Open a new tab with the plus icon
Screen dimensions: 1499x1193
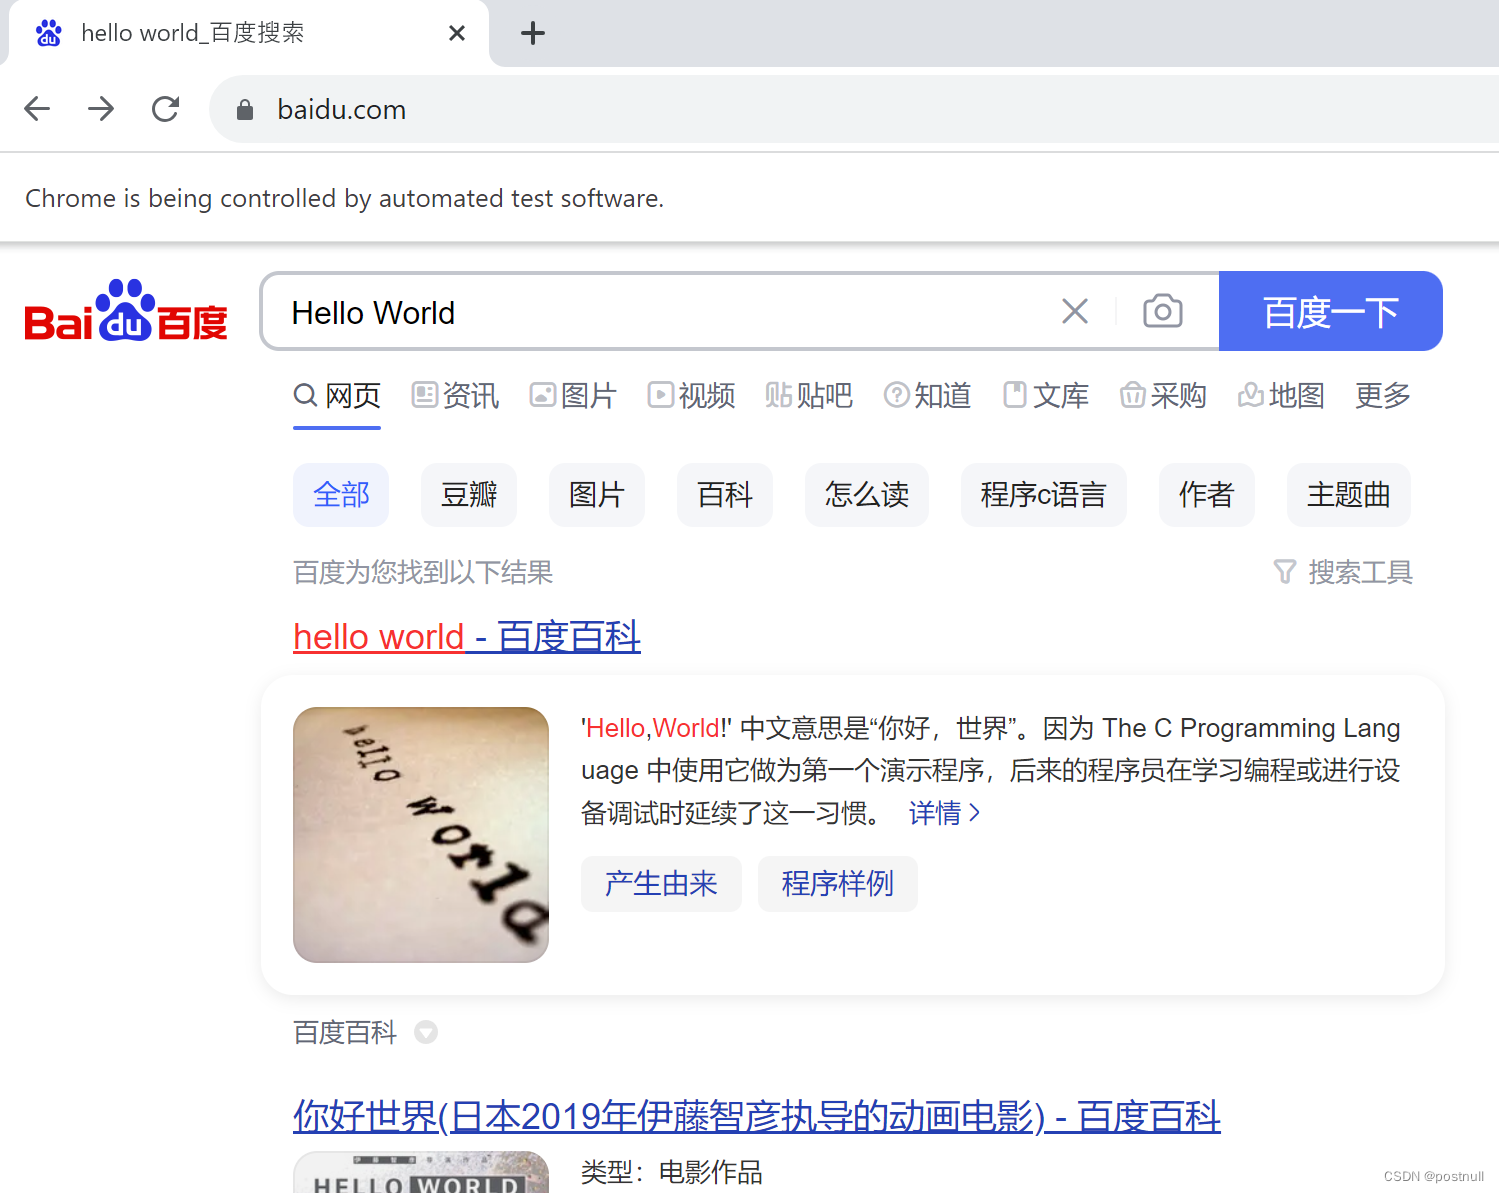click(533, 33)
